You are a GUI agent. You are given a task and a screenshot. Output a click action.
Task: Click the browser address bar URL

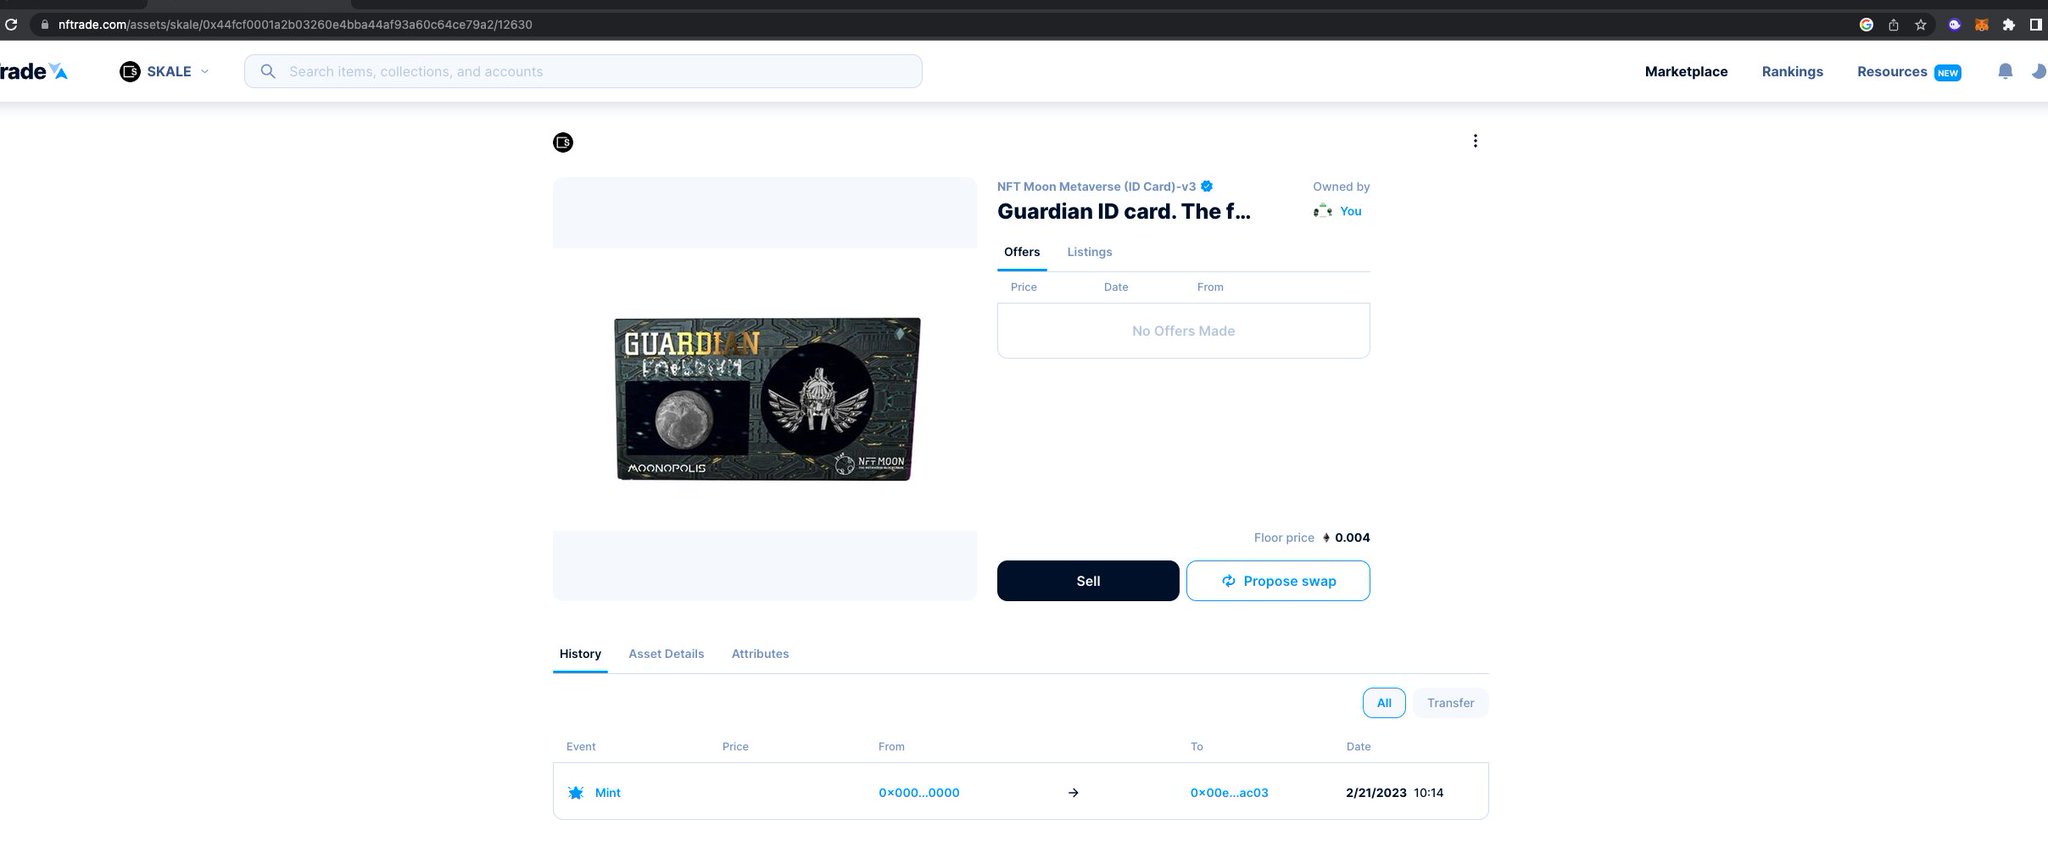(x=295, y=24)
